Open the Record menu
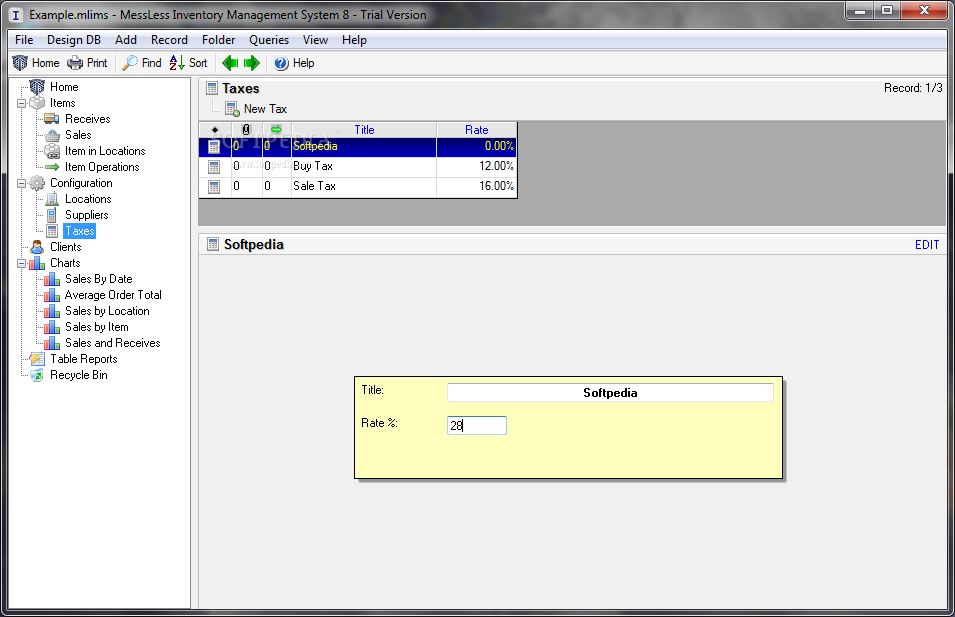The height and width of the screenshot is (617, 955). 169,40
